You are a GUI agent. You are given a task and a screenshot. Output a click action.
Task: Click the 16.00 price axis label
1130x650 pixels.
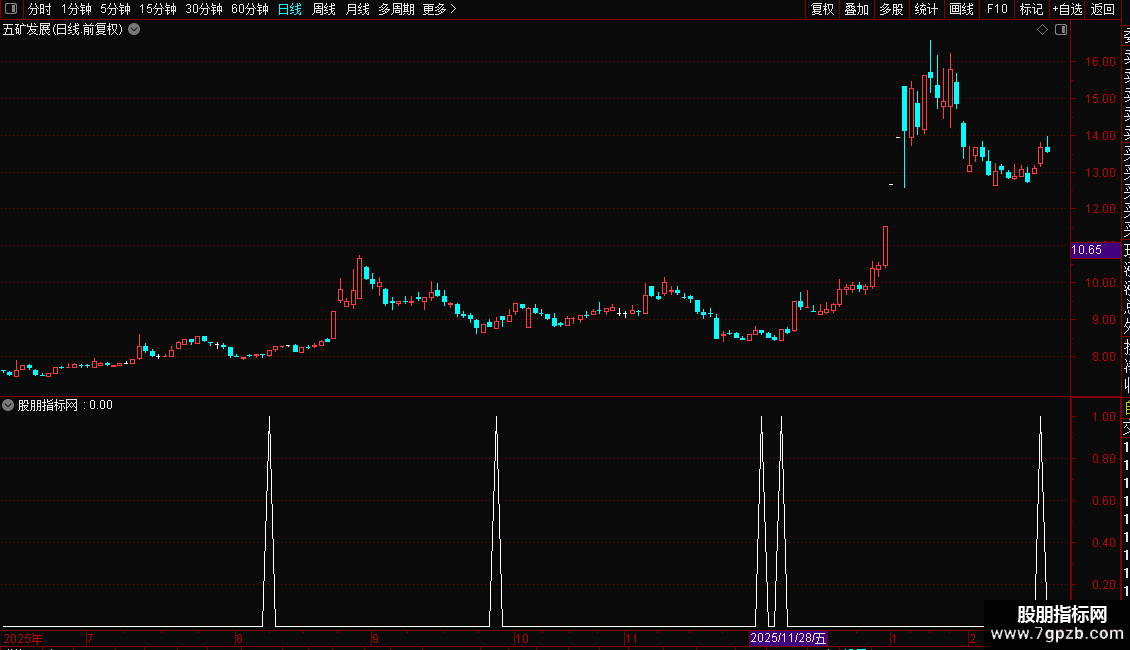pos(1100,62)
